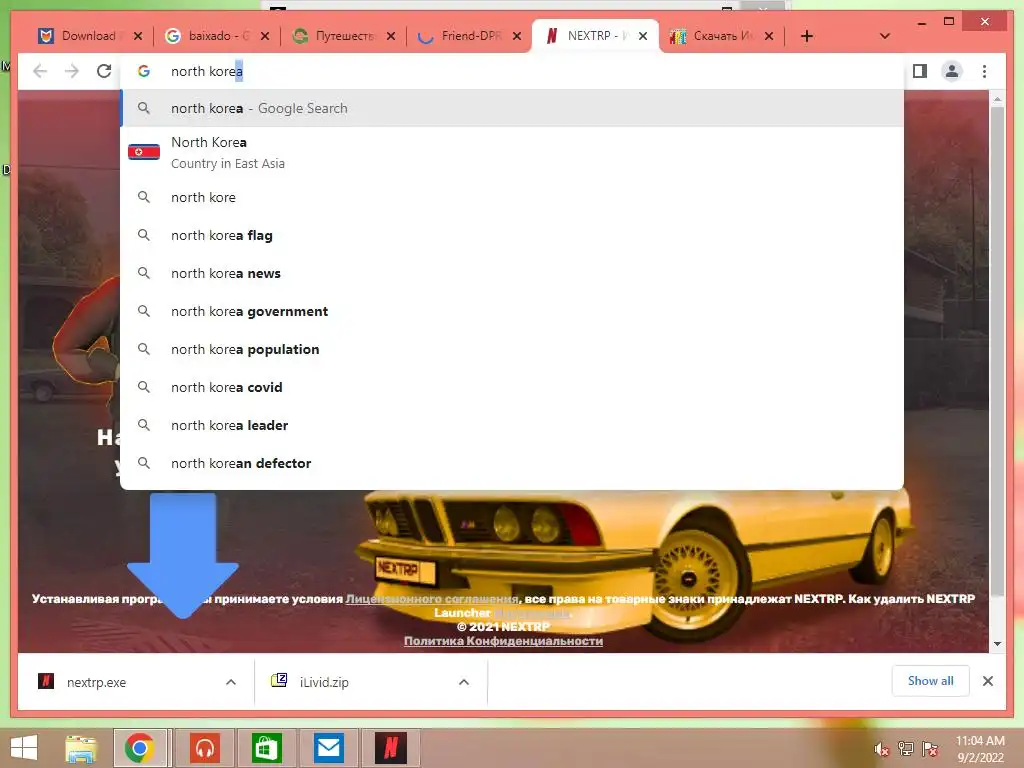This screenshot has width=1024, height=768.
Task: Choose 'north korea leader' suggestion
Action: click(512, 425)
